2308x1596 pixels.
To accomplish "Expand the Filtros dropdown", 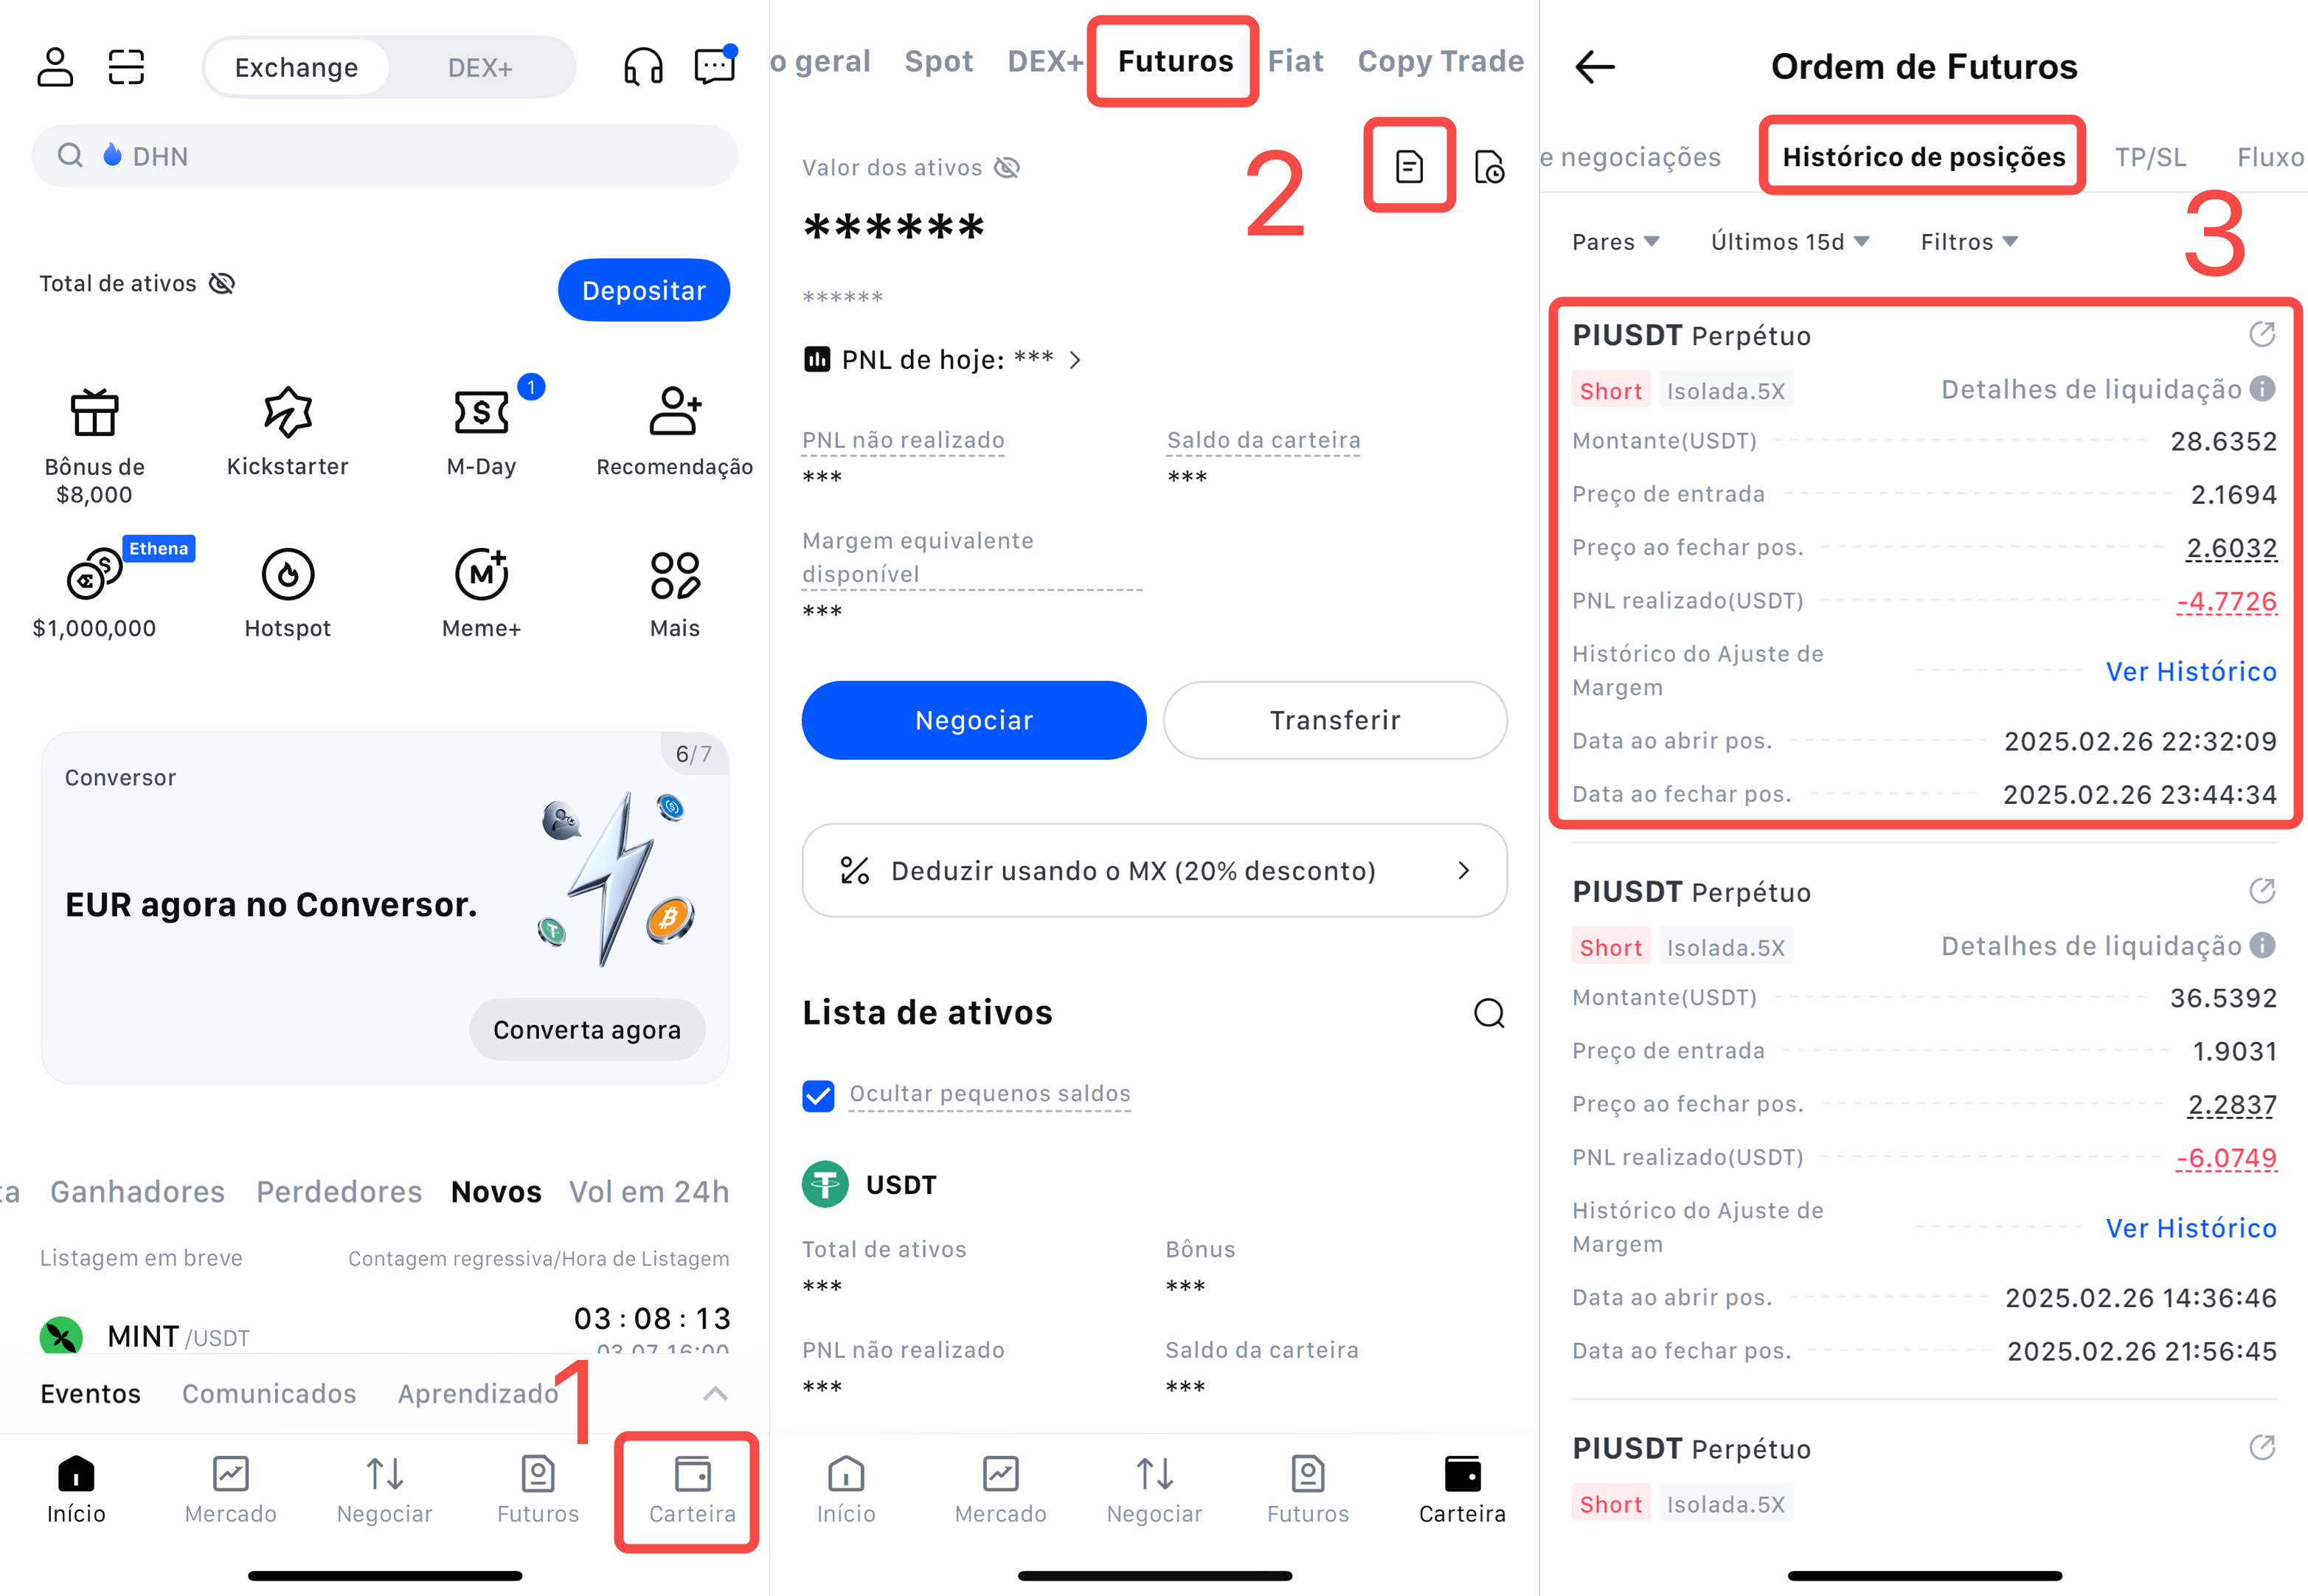I will click(x=1969, y=242).
